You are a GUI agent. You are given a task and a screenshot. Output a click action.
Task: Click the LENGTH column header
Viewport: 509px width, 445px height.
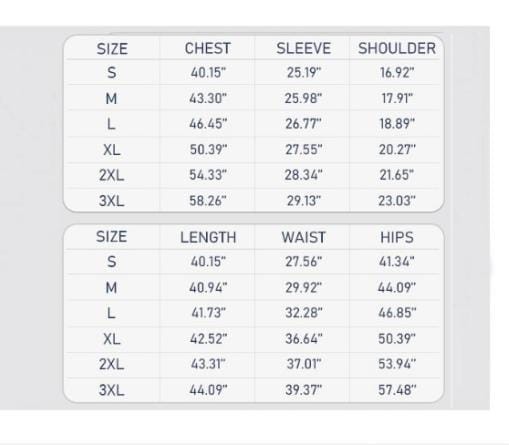point(208,237)
